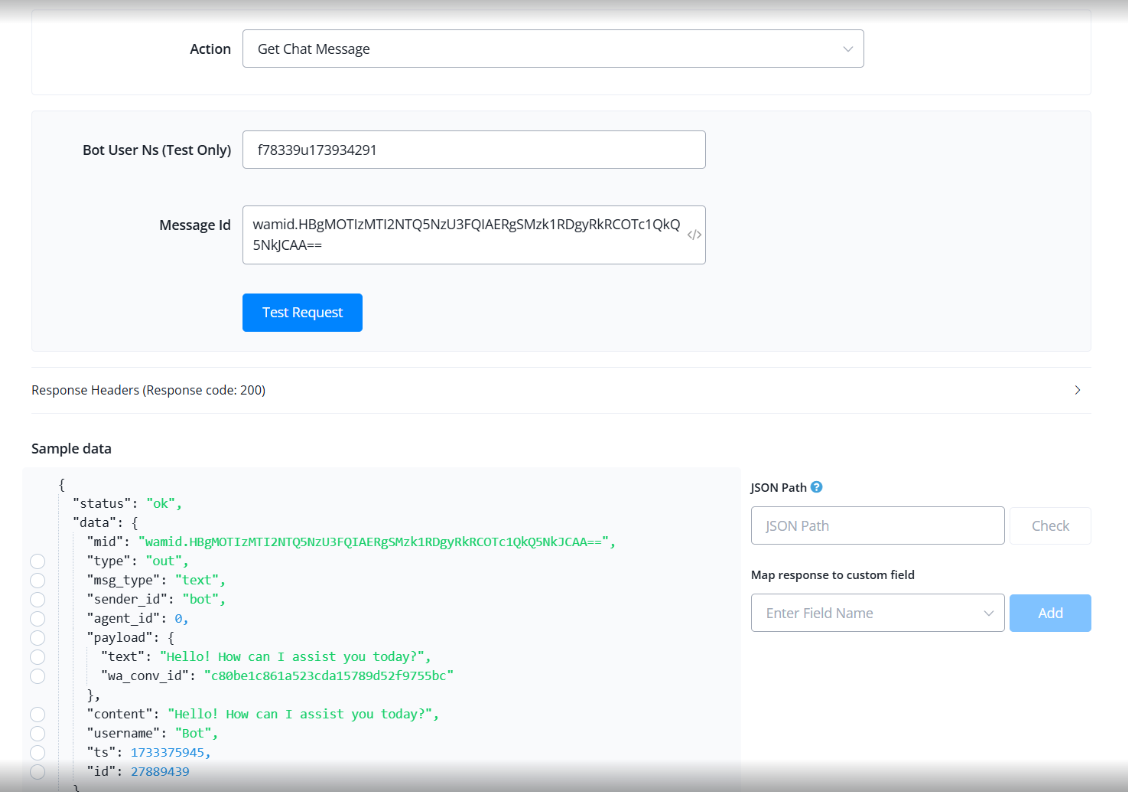
Task: Open the Enter Field Name dropdown
Action: click(877, 613)
